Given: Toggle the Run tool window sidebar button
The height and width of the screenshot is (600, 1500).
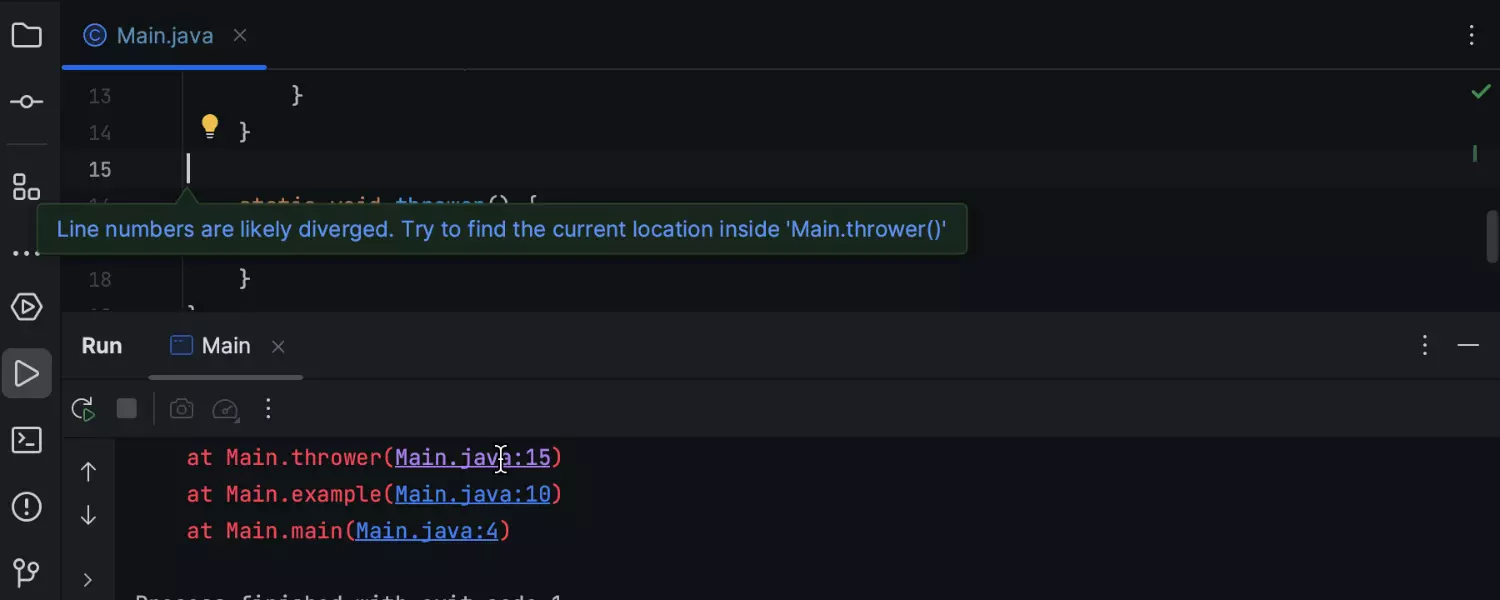Looking at the screenshot, I should tap(26, 374).
